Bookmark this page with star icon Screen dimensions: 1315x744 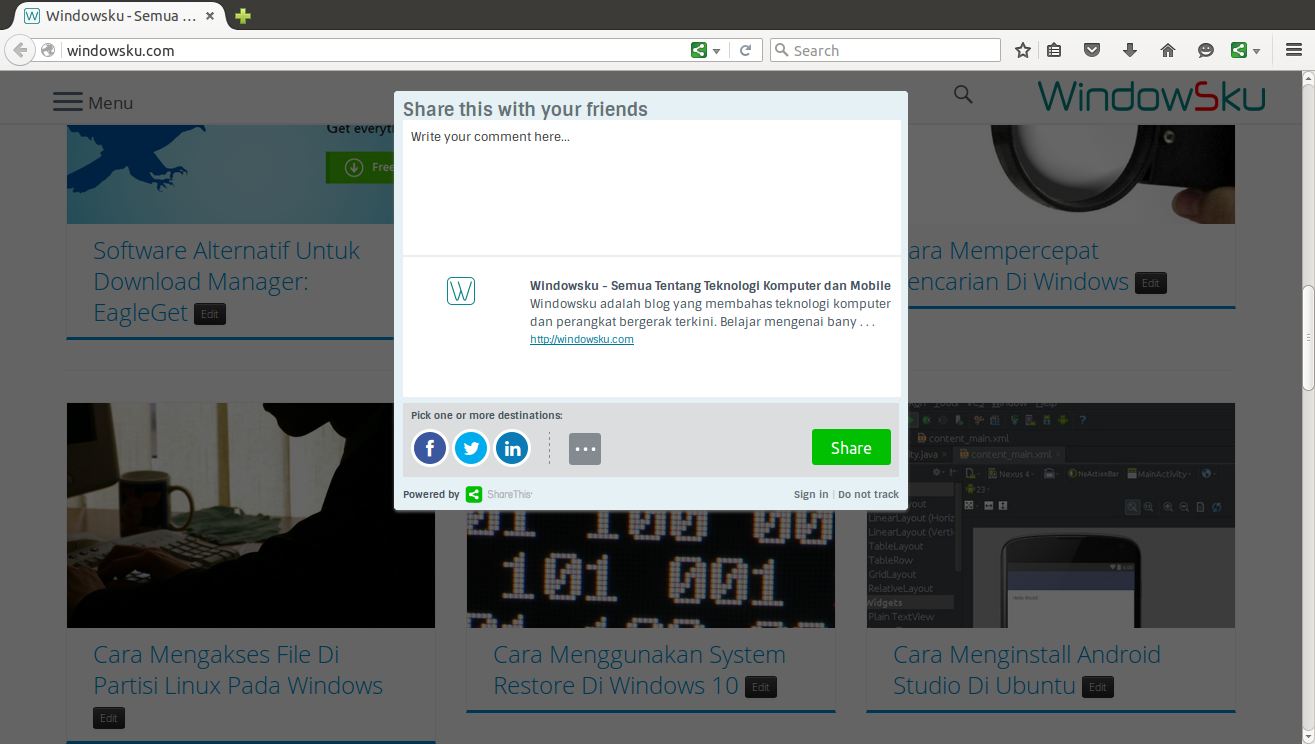1023,50
